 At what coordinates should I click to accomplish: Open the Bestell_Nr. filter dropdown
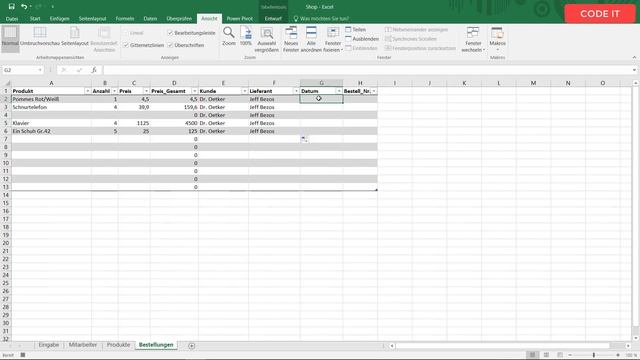pos(374,91)
